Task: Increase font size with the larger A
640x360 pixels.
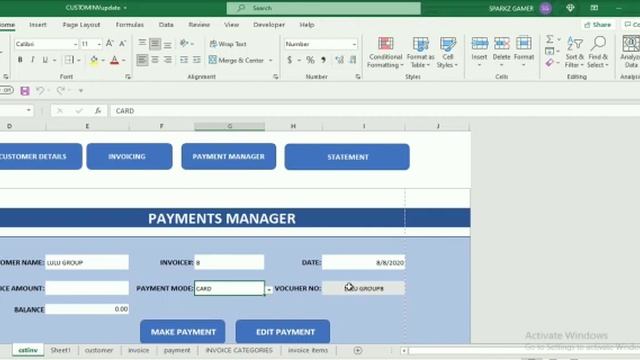Action: click(109, 44)
